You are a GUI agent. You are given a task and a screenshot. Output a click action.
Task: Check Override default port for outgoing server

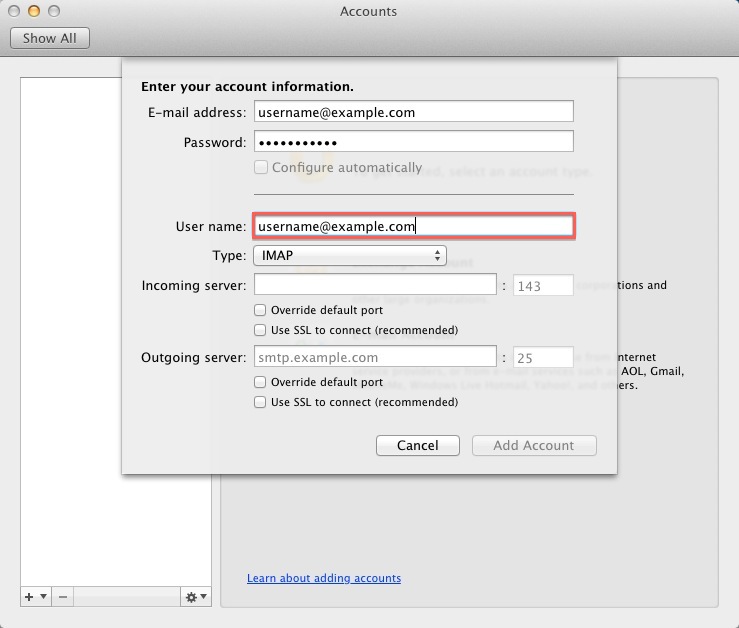(x=260, y=382)
